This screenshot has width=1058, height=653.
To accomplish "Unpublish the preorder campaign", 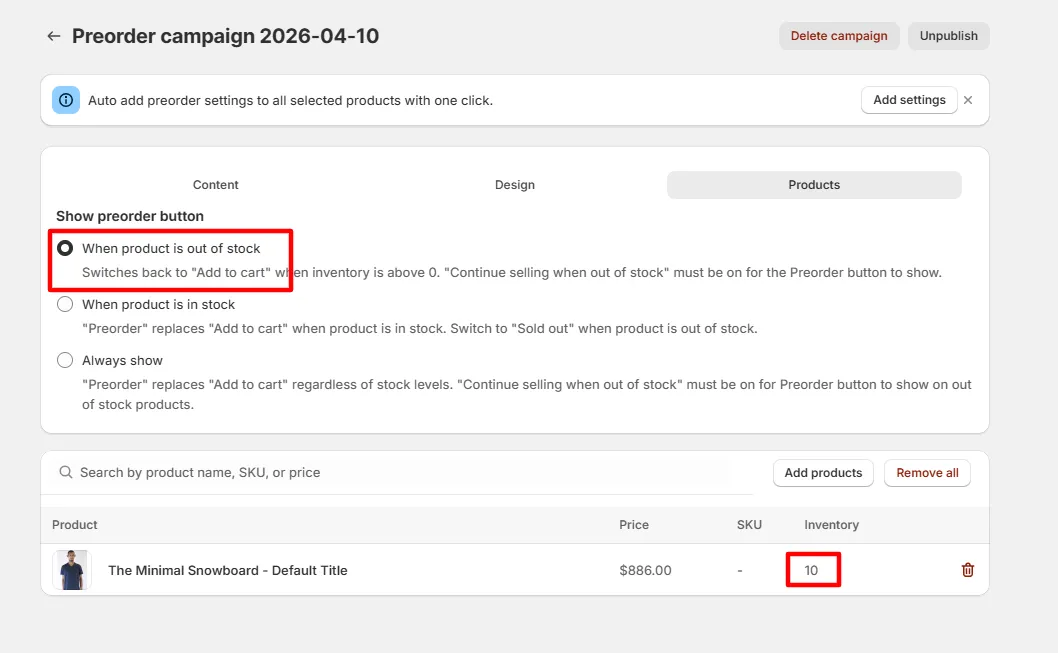I will pos(948,36).
